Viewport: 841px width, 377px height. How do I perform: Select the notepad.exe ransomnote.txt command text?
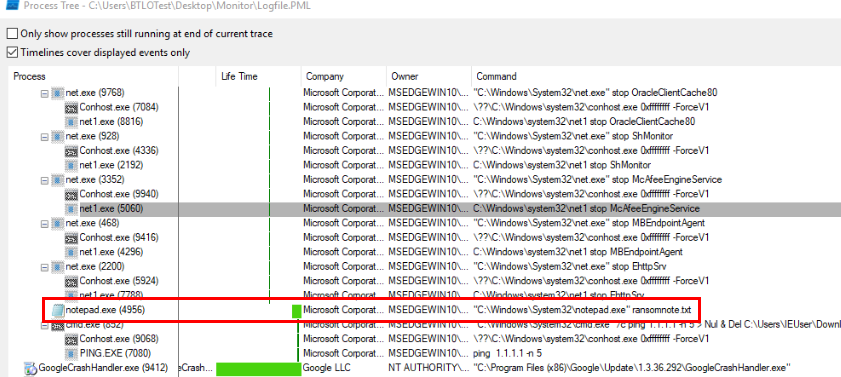582,310
